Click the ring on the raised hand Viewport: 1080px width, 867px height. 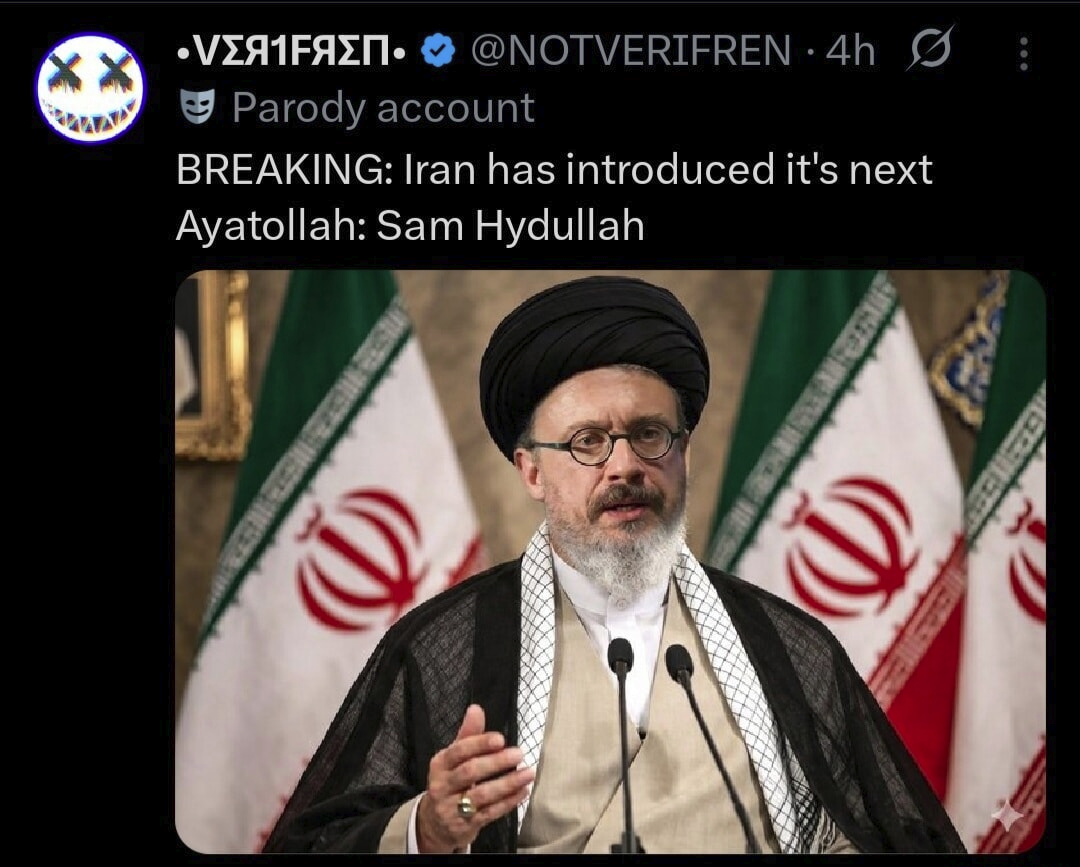point(466,805)
